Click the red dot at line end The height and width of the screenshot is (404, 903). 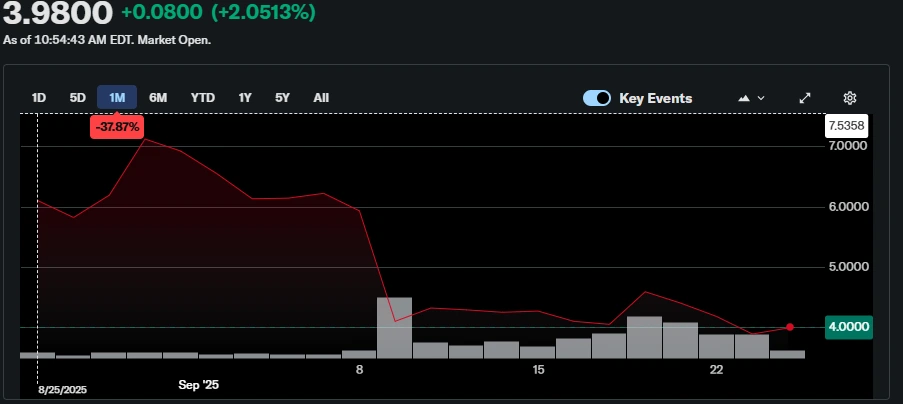pyautogui.click(x=790, y=327)
